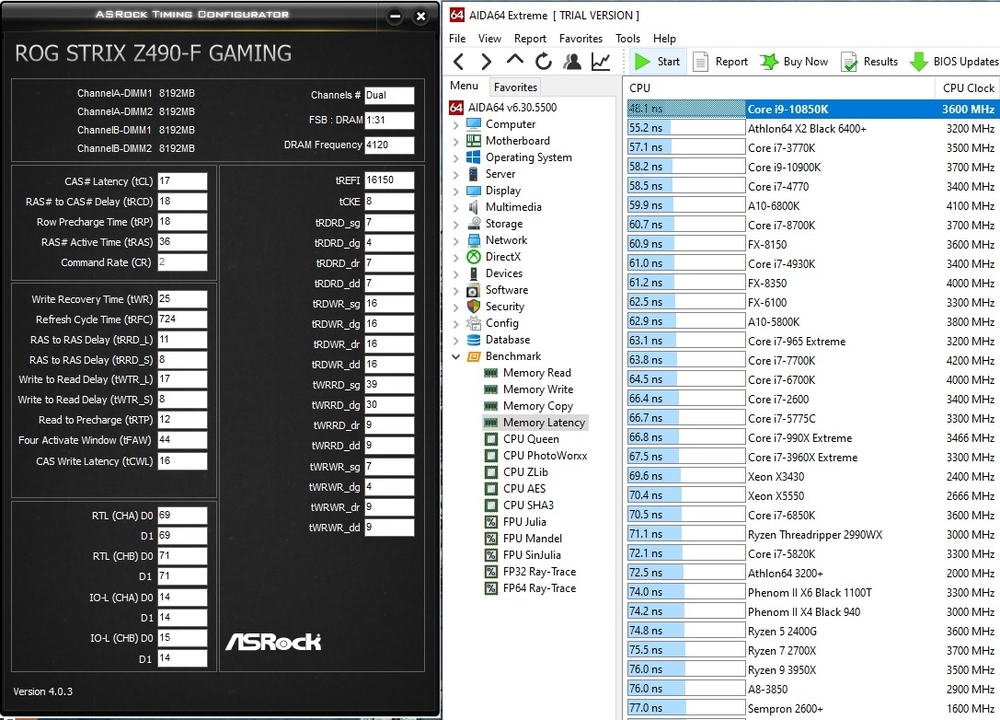Close the ASRock Timing Configurator window
Screen dimensions: 1000x720
421,17
